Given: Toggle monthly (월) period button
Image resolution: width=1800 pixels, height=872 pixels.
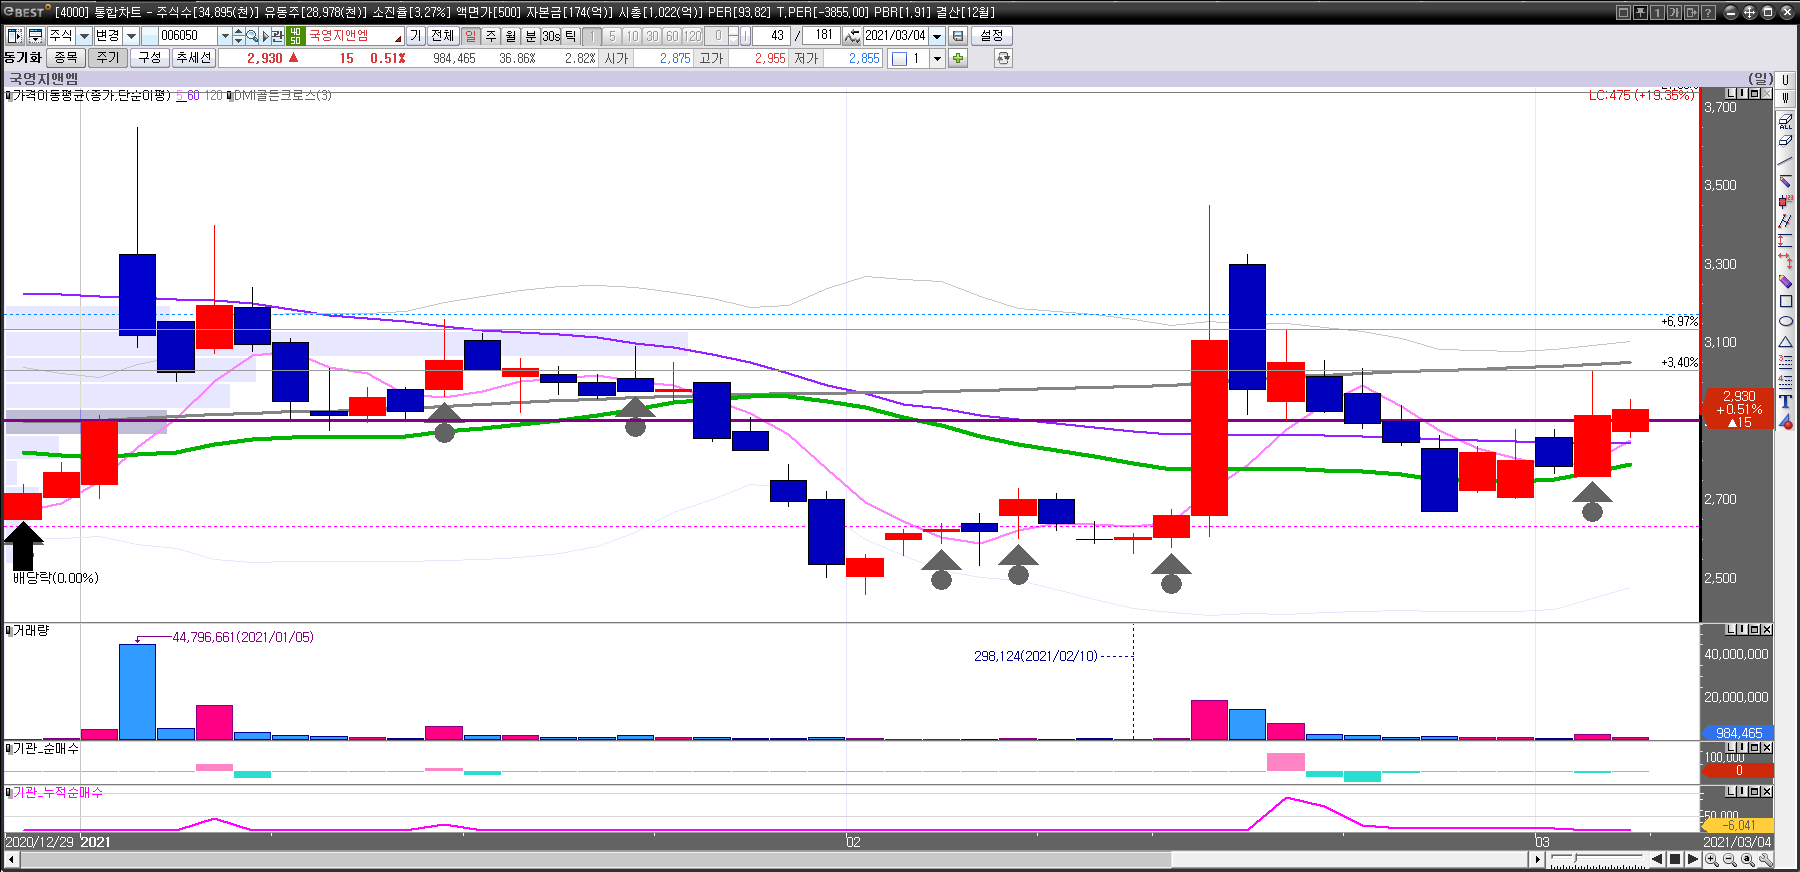Looking at the screenshot, I should coord(510,36).
